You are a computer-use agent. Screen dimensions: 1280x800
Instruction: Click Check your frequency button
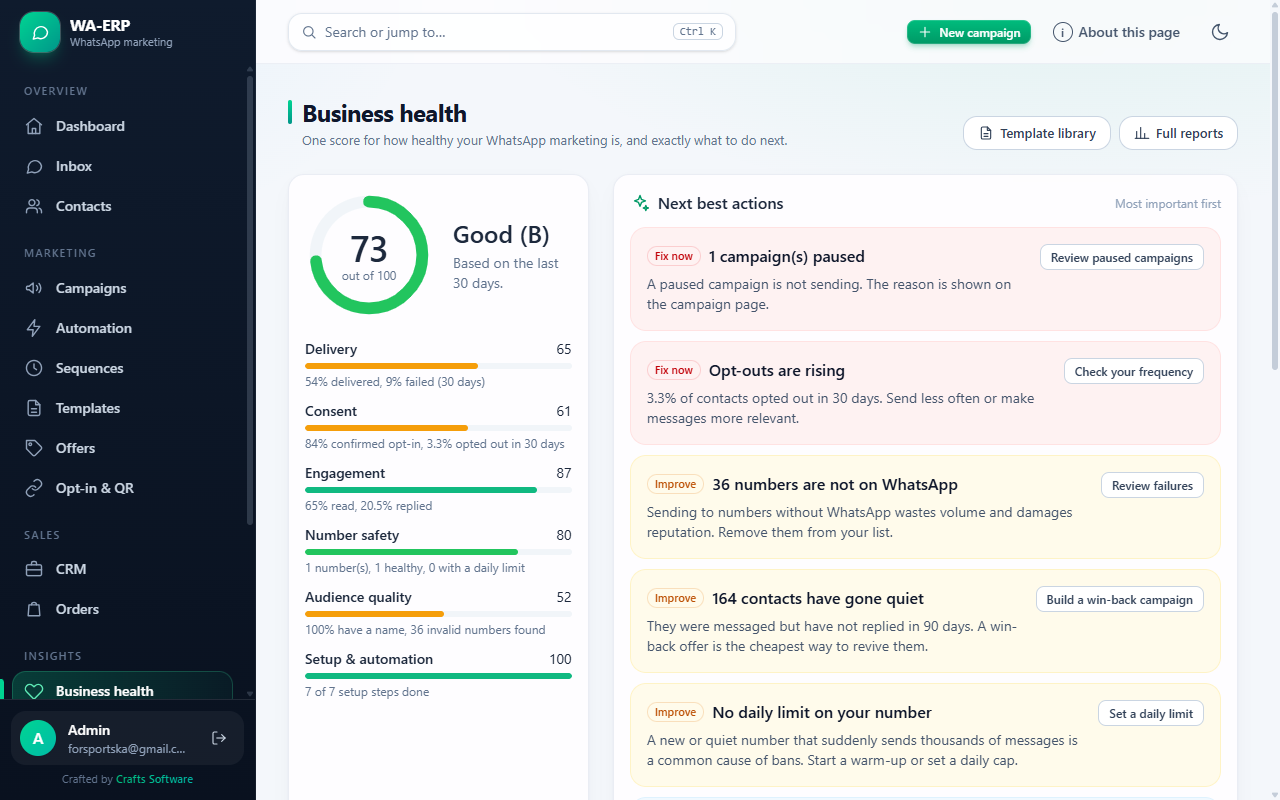click(x=1134, y=371)
